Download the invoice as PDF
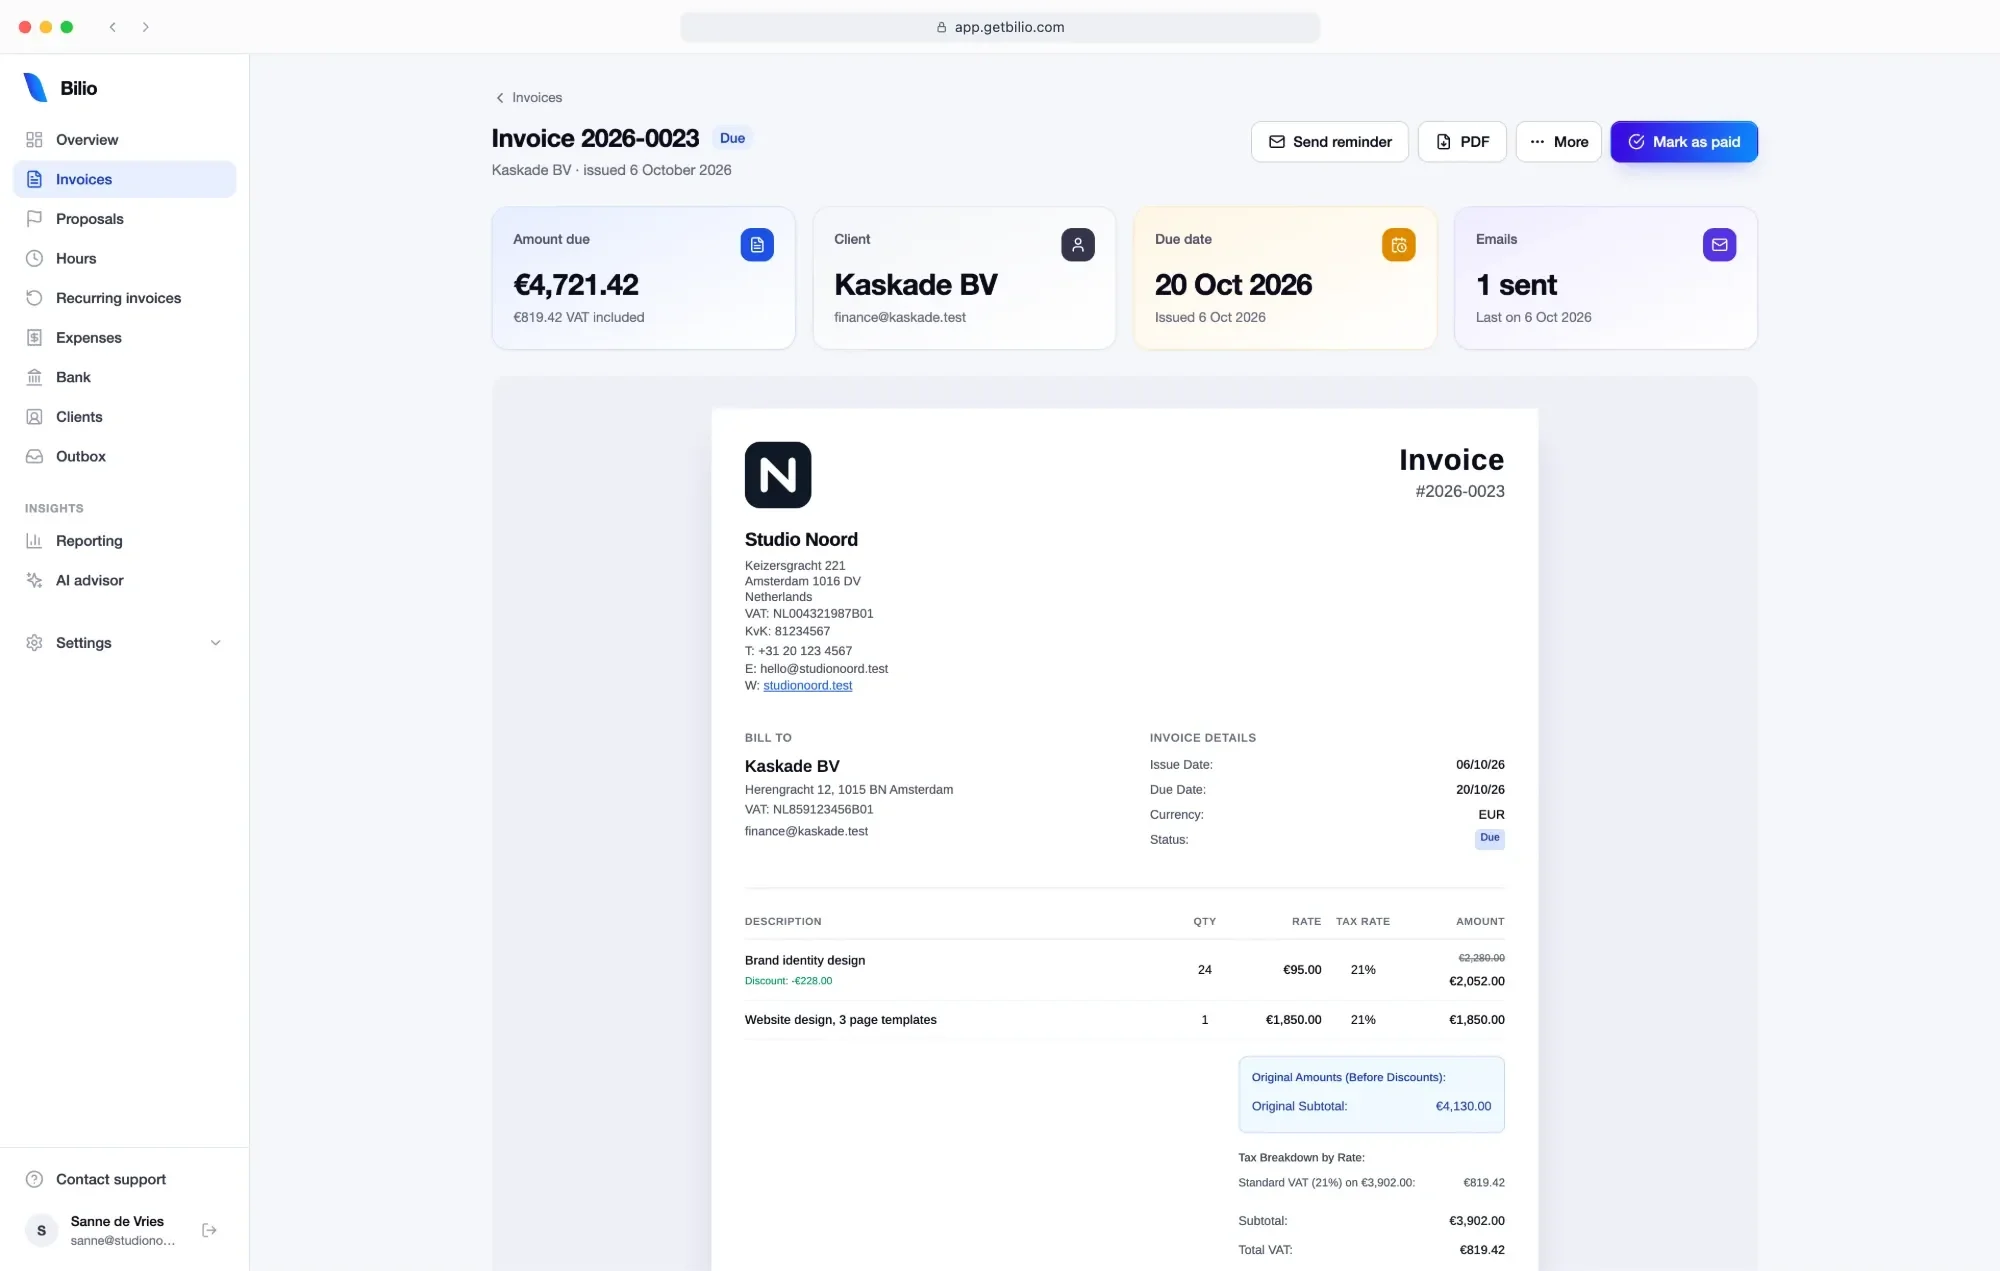The image size is (2000, 1271). (1462, 142)
